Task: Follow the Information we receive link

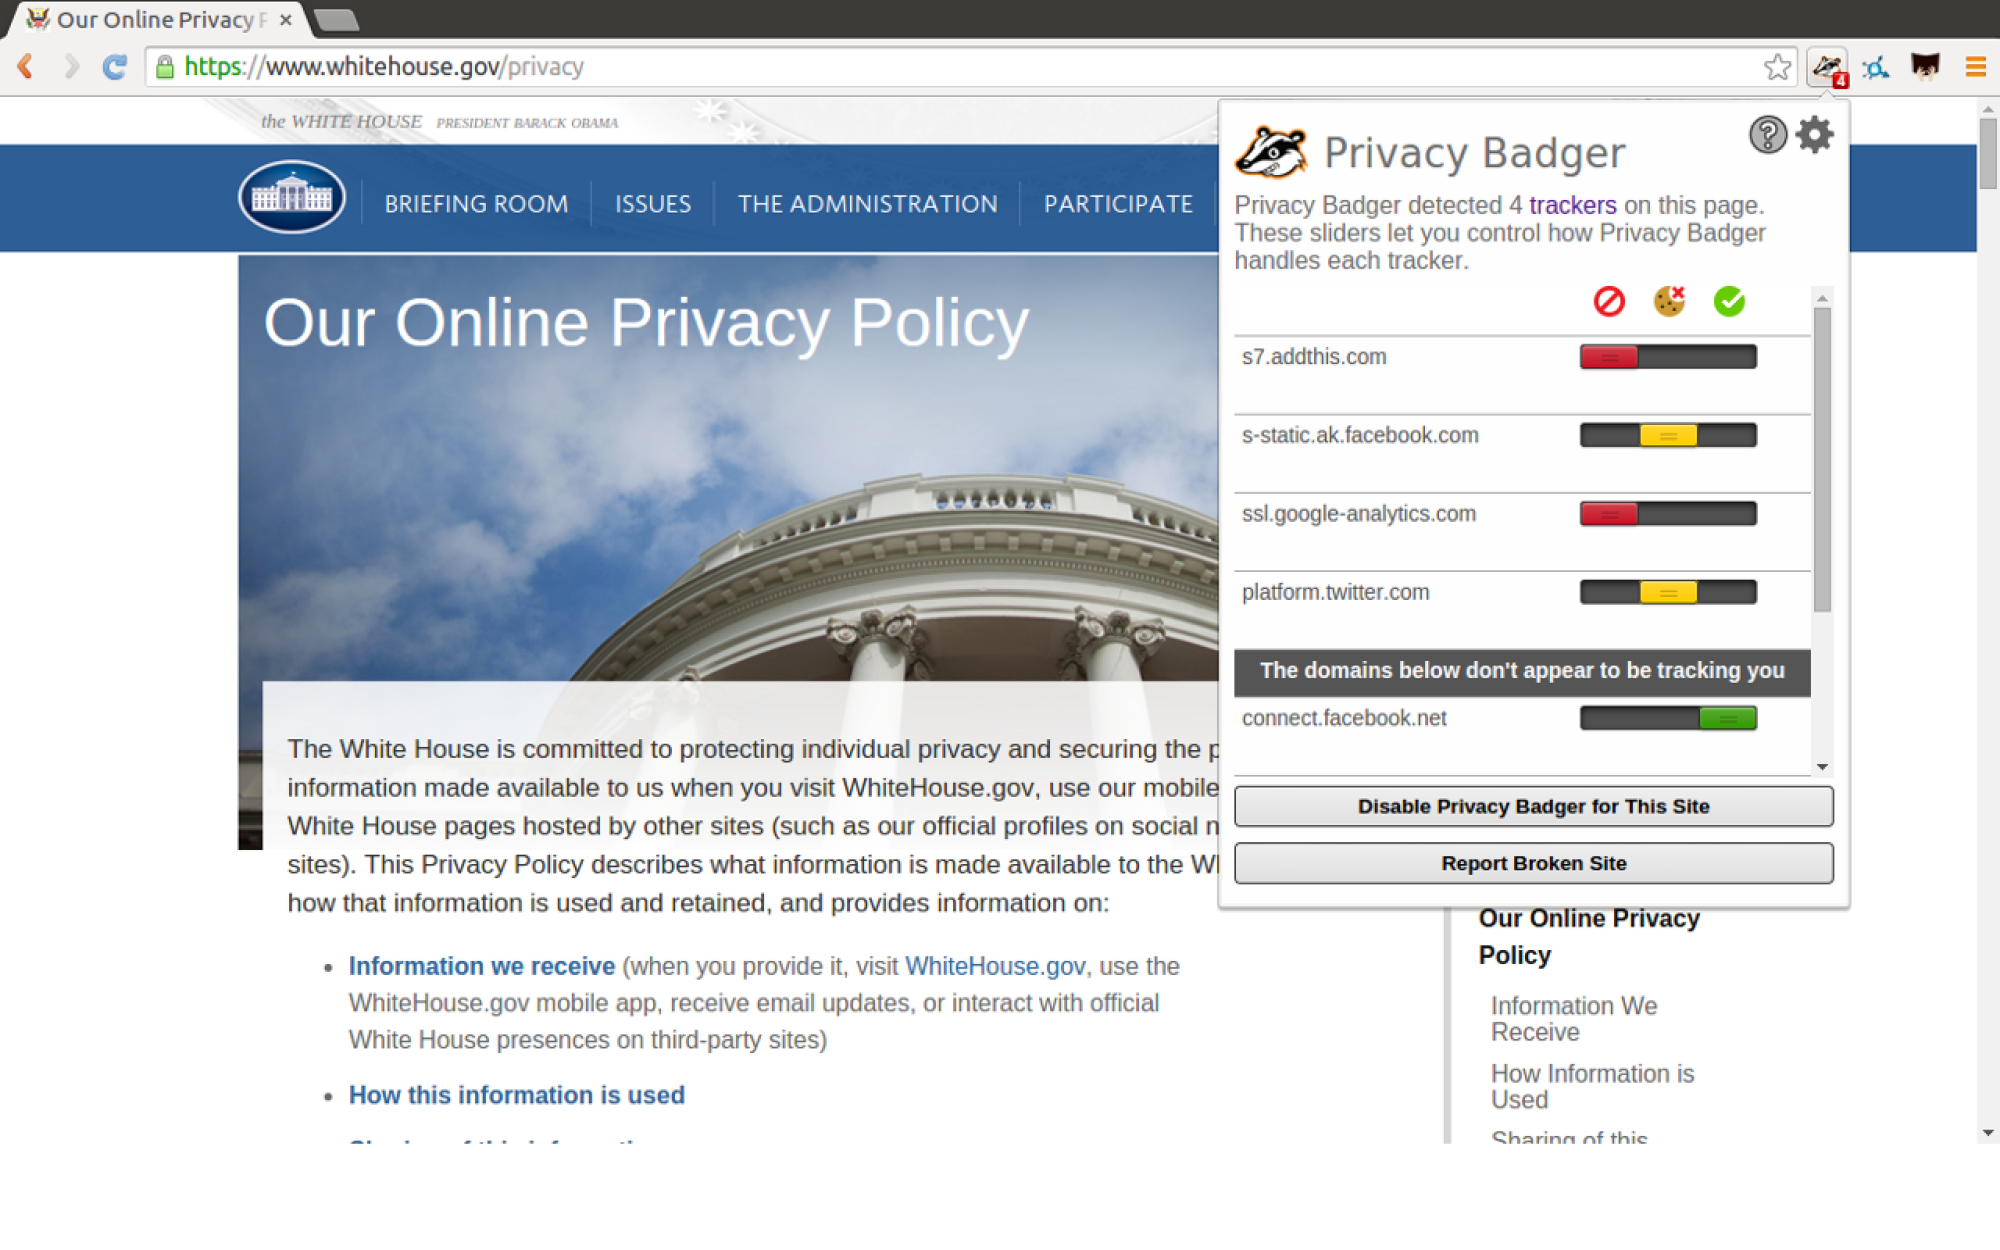Action: pyautogui.click(x=481, y=963)
